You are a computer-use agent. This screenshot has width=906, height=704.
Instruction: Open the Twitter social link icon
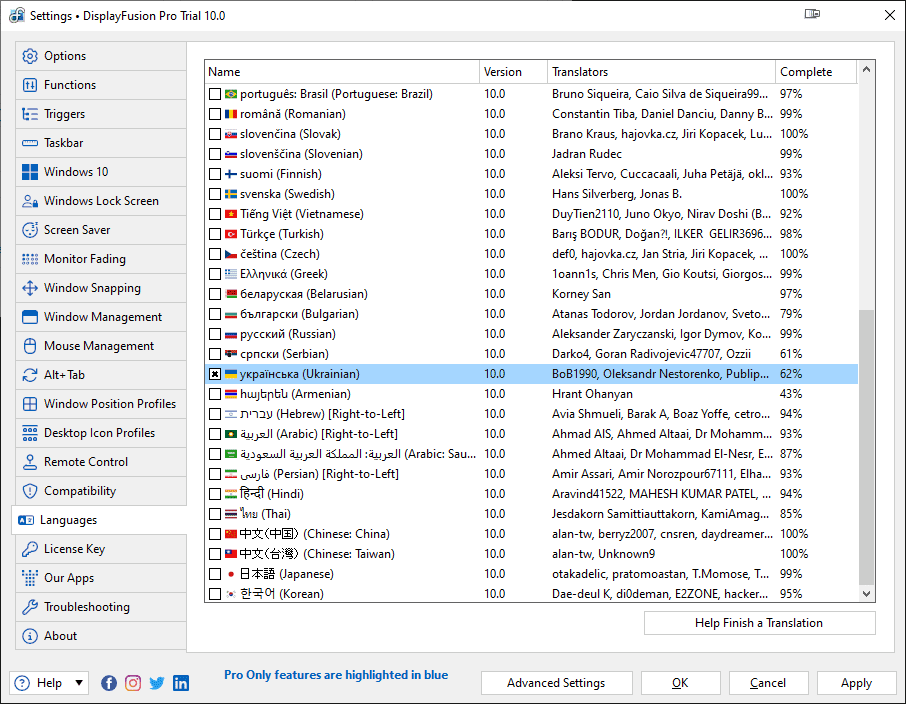[157, 683]
